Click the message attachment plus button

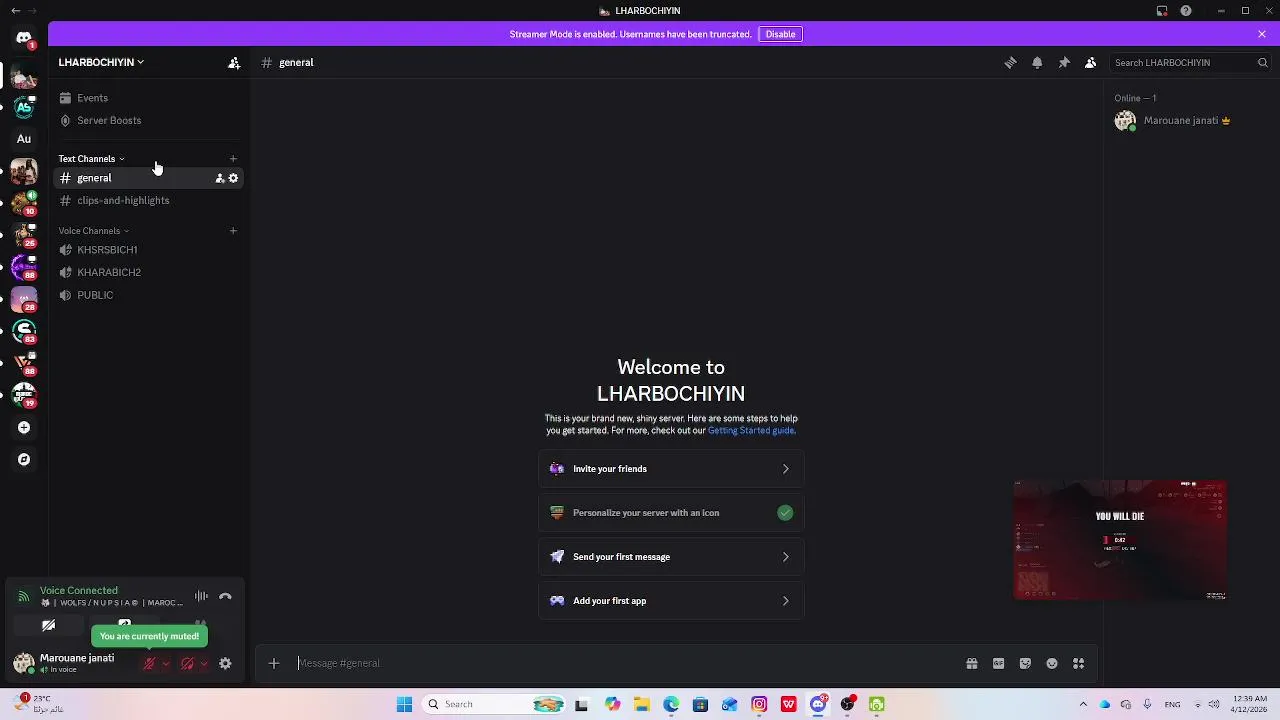coord(274,663)
